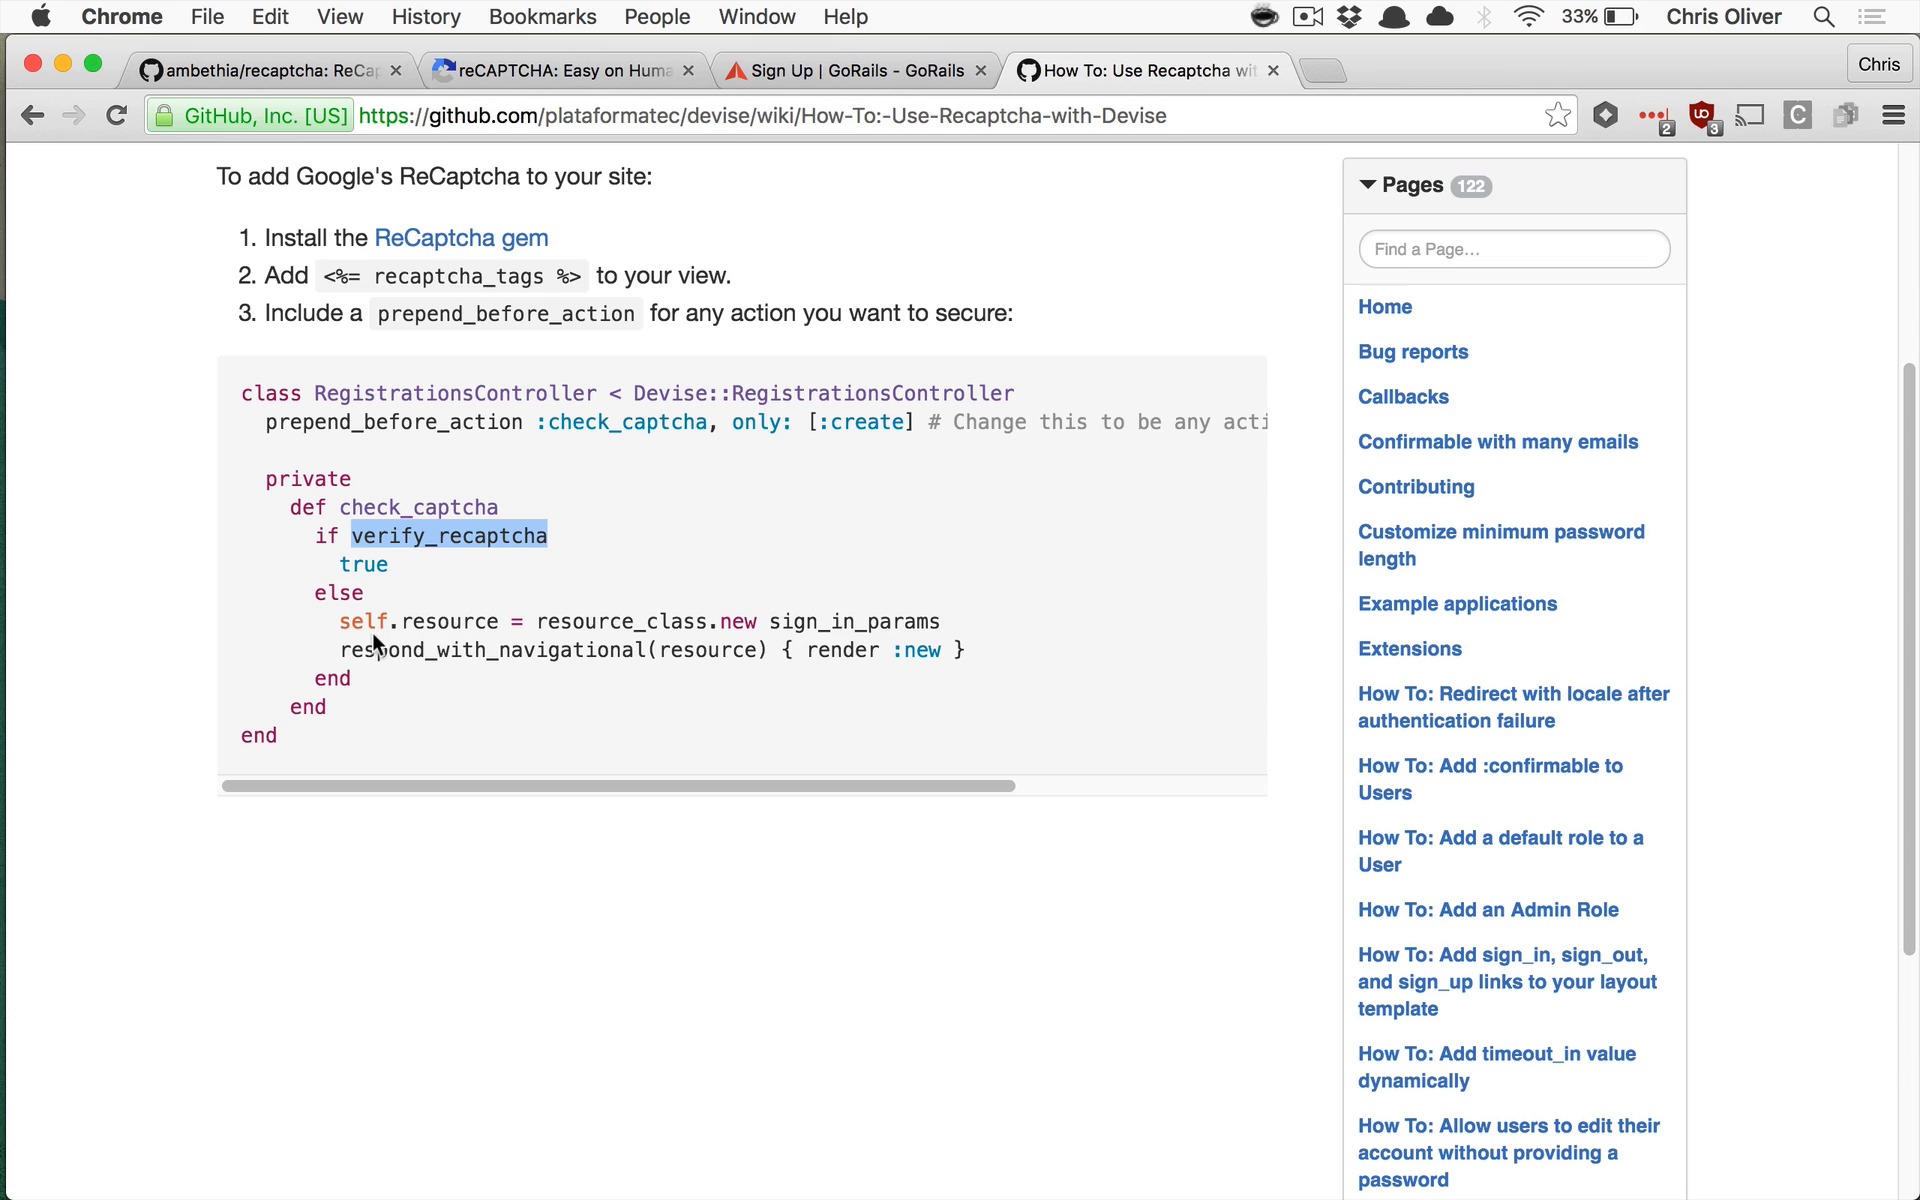Open the People menu
Screen dimensions: 1920x1200
click(x=657, y=17)
